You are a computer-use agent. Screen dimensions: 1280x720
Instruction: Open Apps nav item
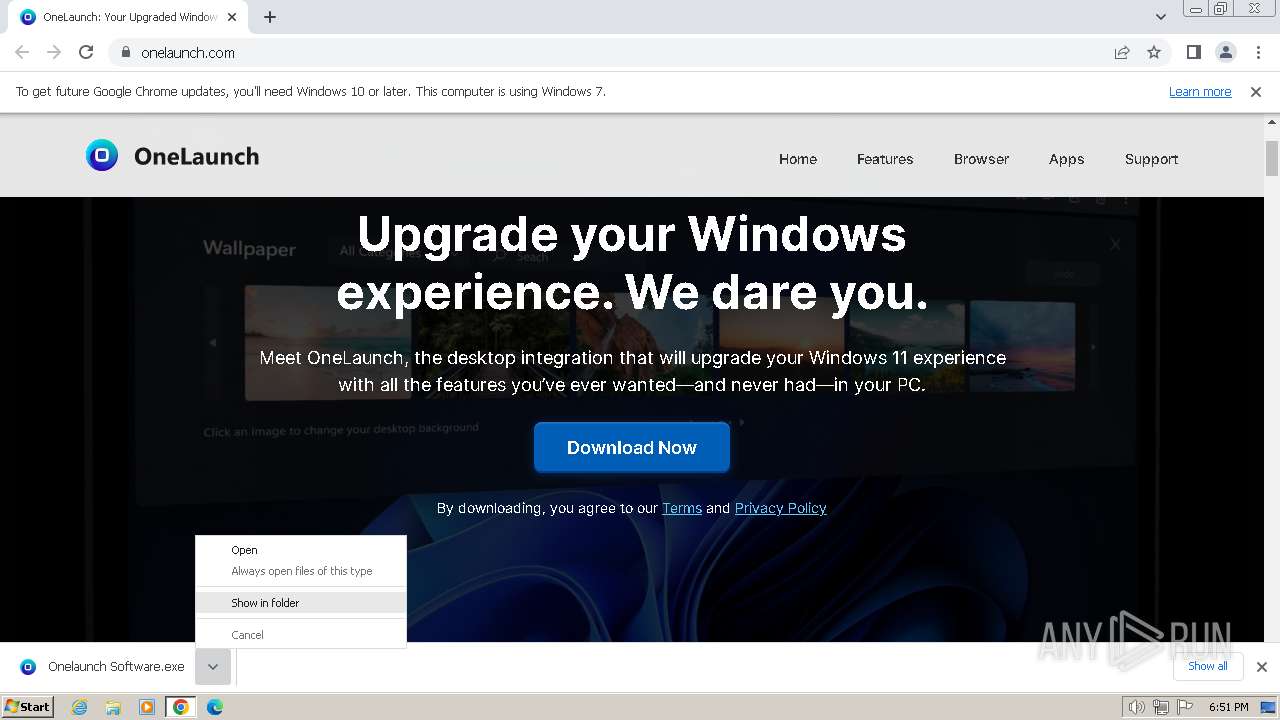1066,159
